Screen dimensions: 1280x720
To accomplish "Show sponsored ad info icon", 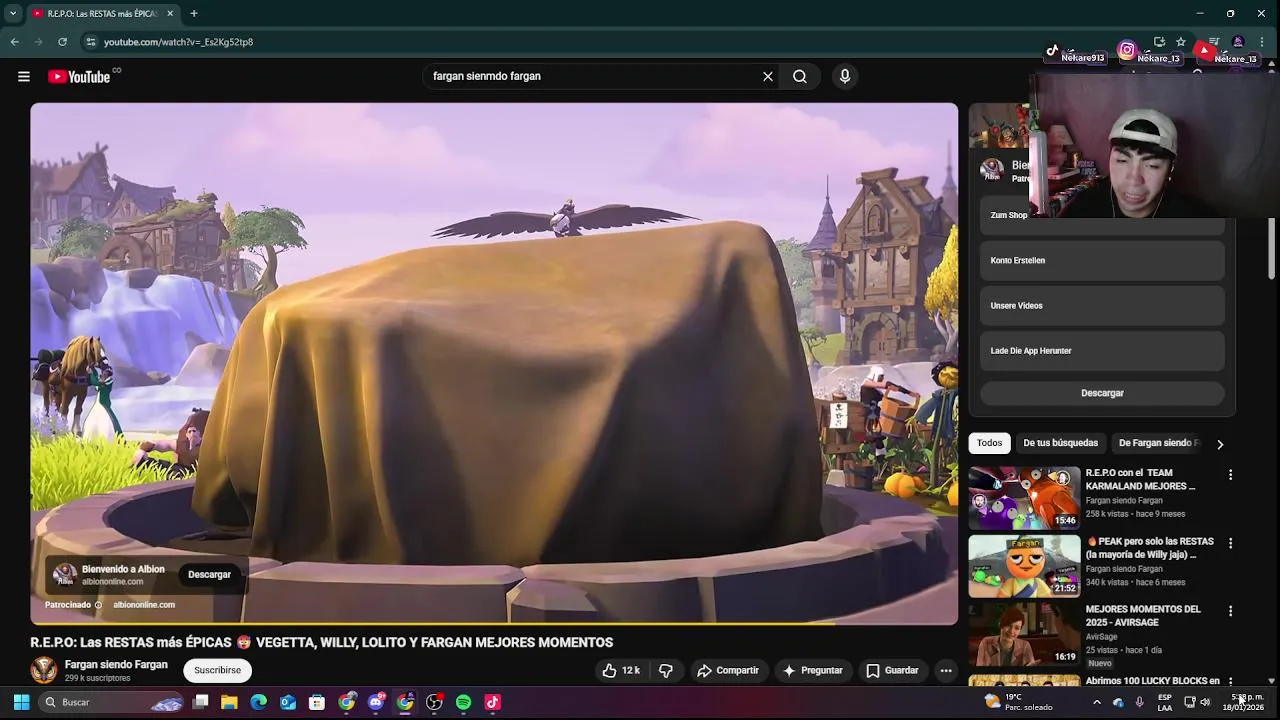I will tap(98, 604).
